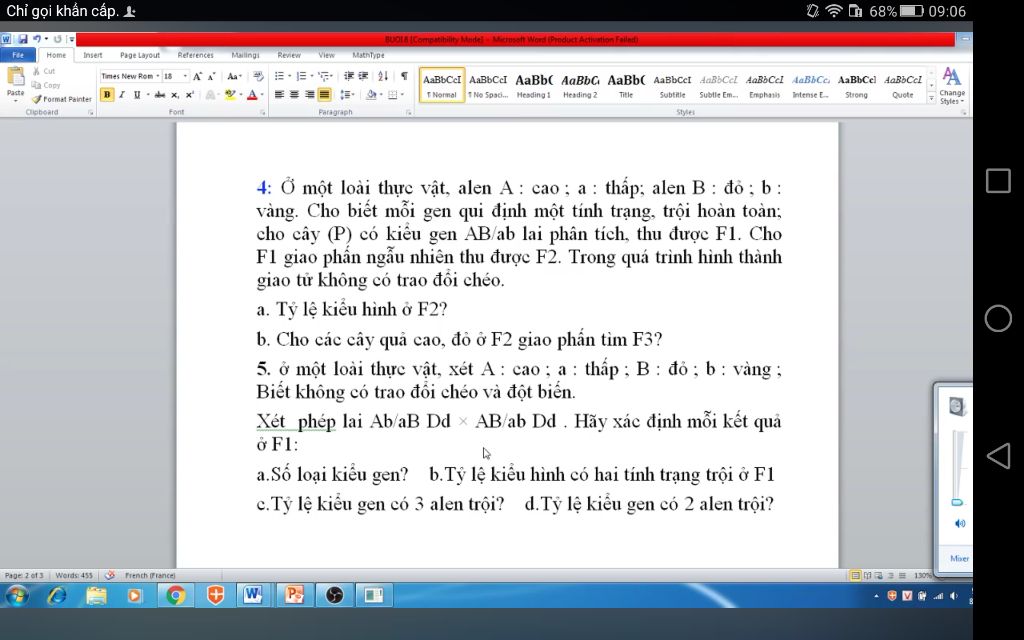
Task: Toggle Italic formatting
Action: pos(121,95)
